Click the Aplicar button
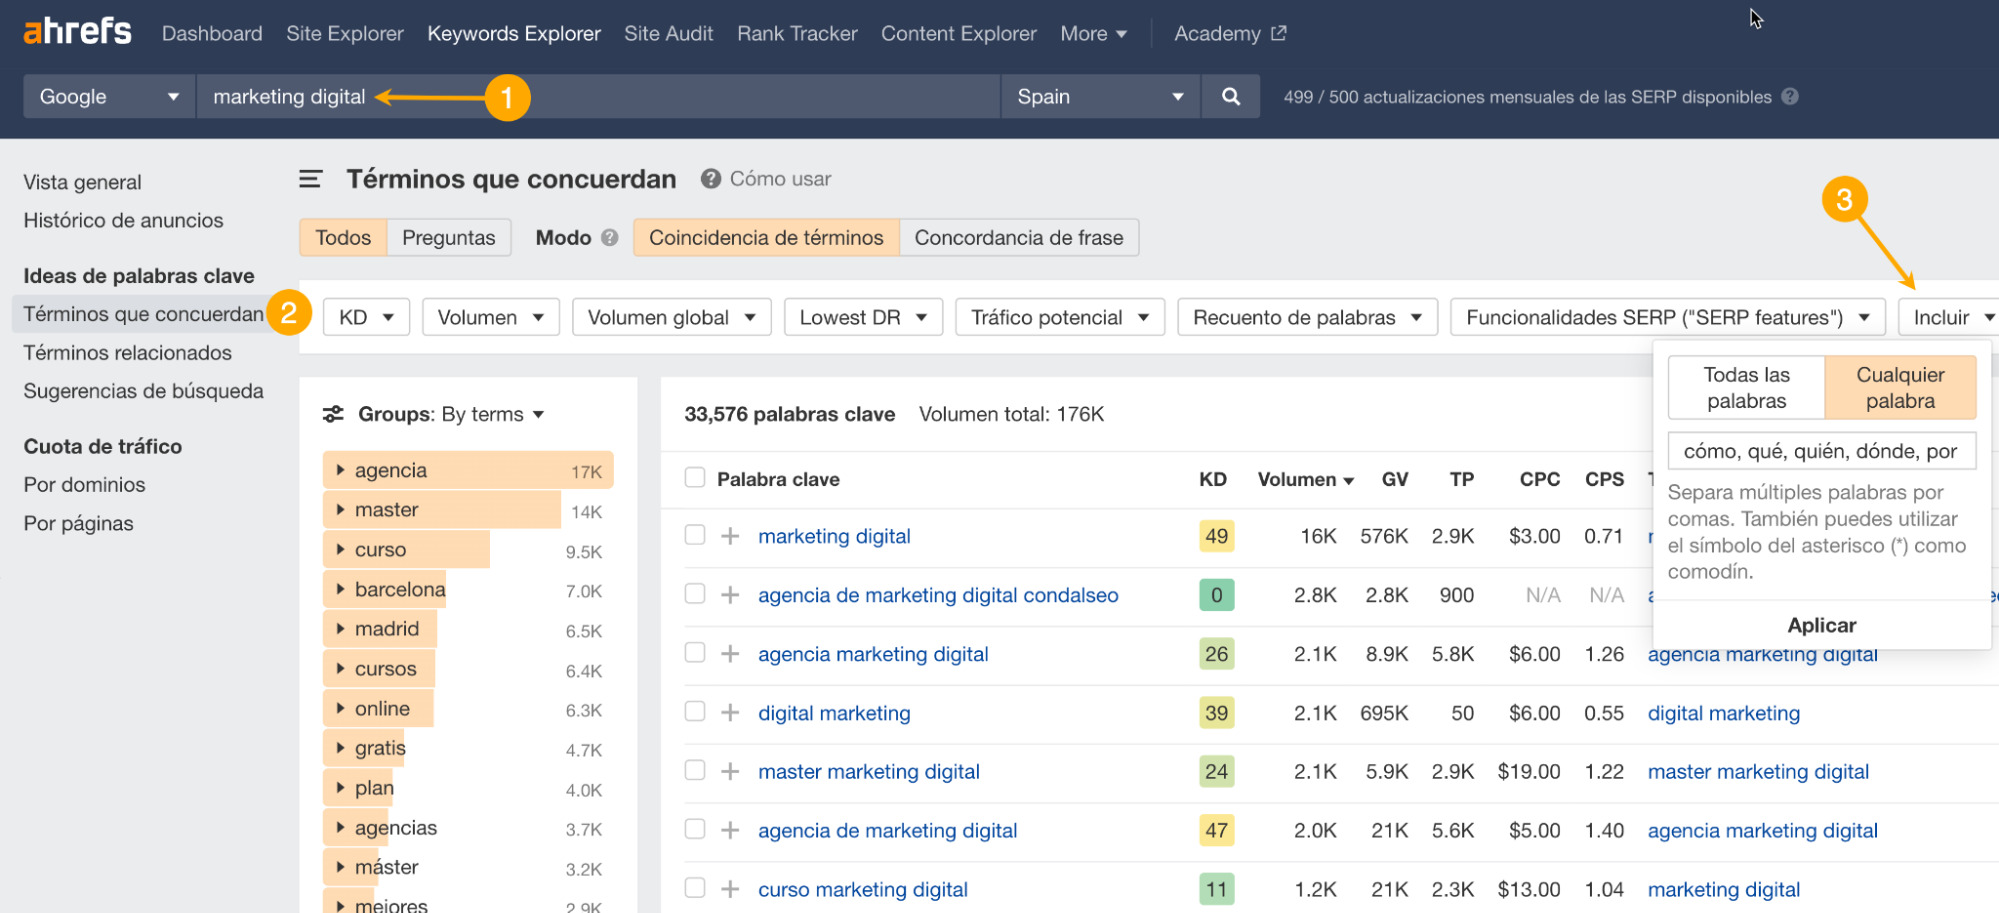 1821,625
